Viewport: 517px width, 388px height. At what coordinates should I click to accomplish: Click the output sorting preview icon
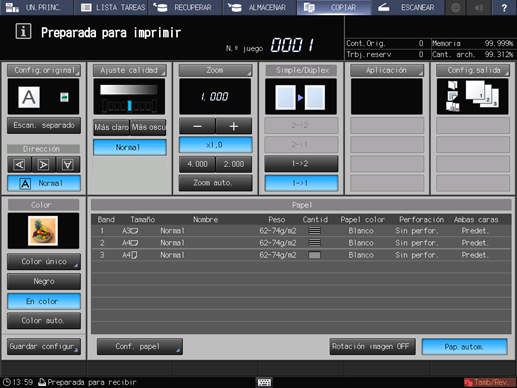pyautogui.click(x=473, y=97)
